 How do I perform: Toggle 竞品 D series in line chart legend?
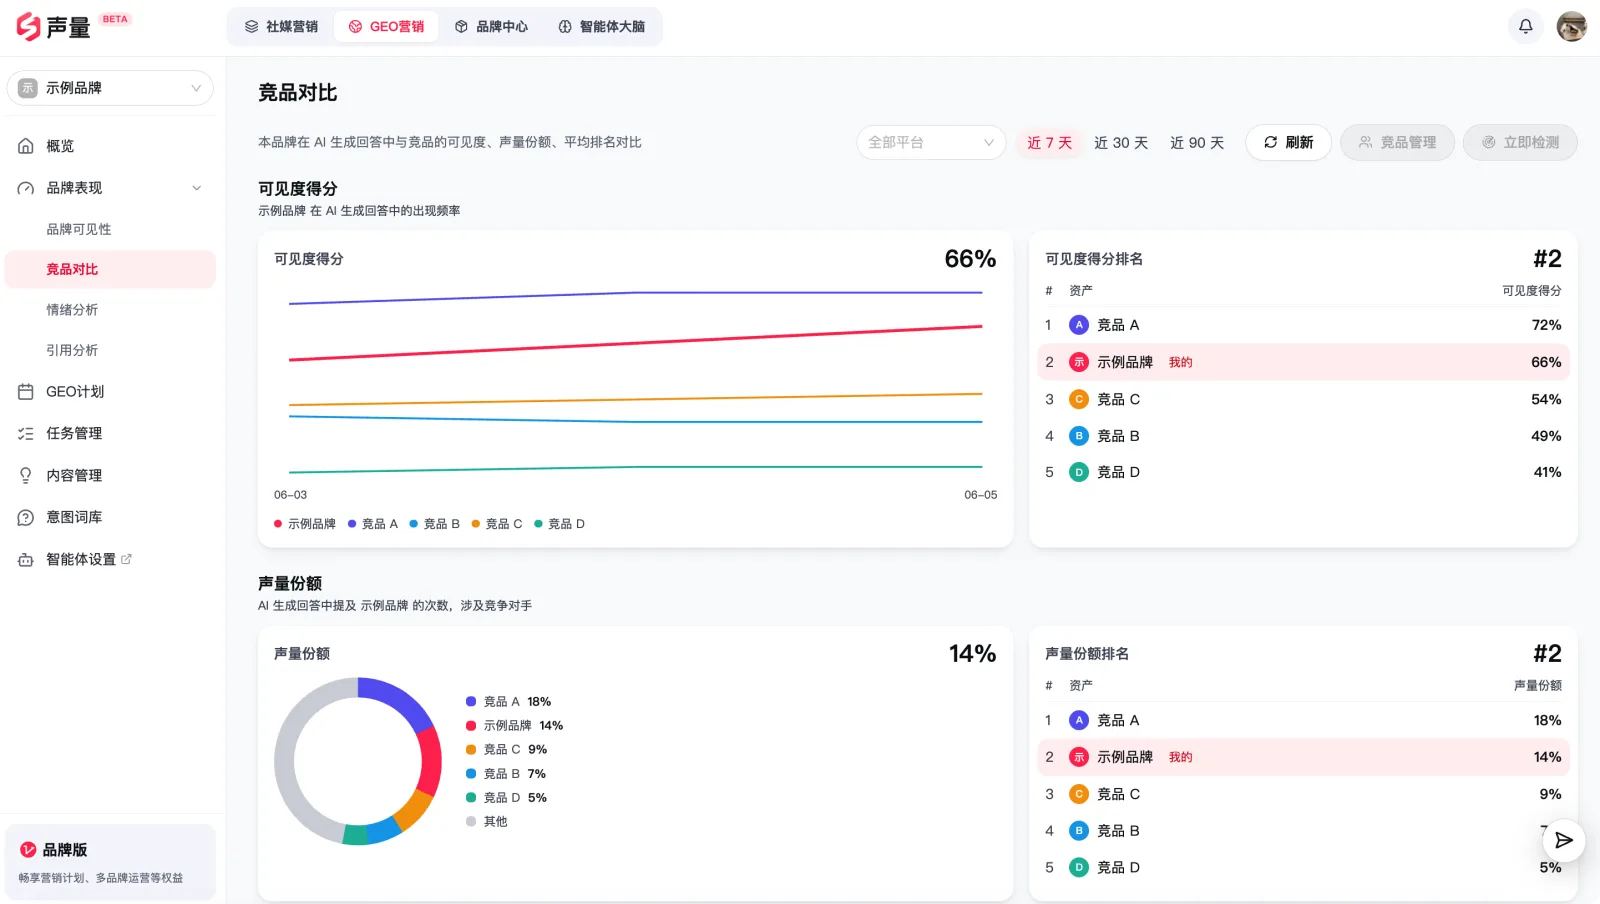(x=559, y=524)
